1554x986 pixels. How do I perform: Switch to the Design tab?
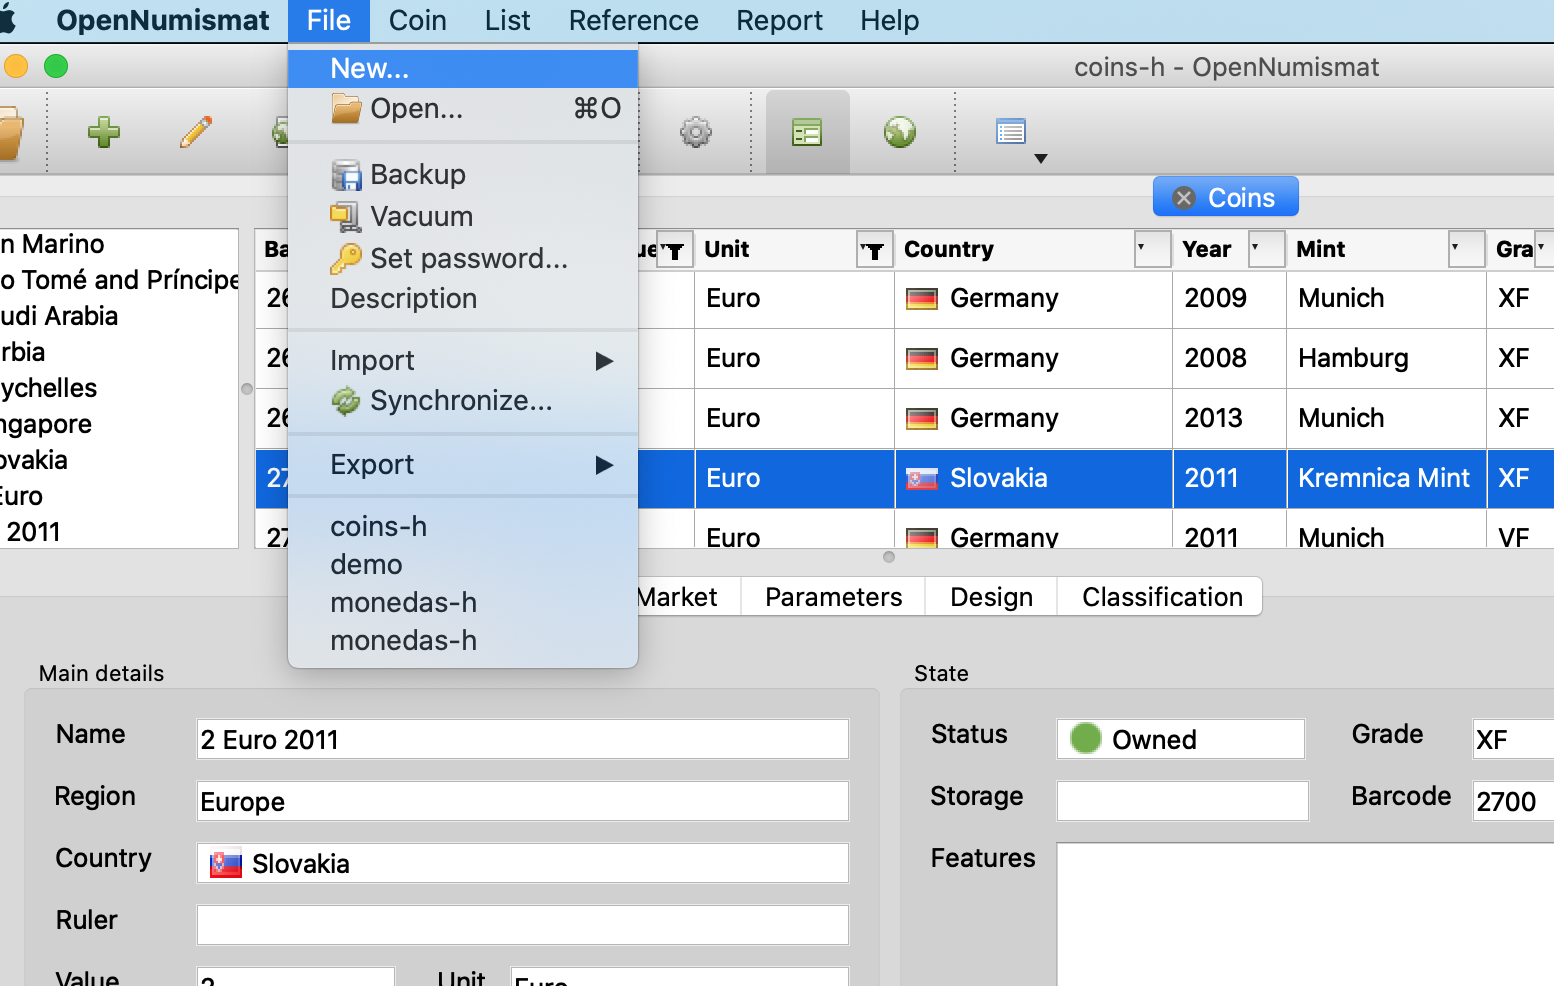[992, 597]
